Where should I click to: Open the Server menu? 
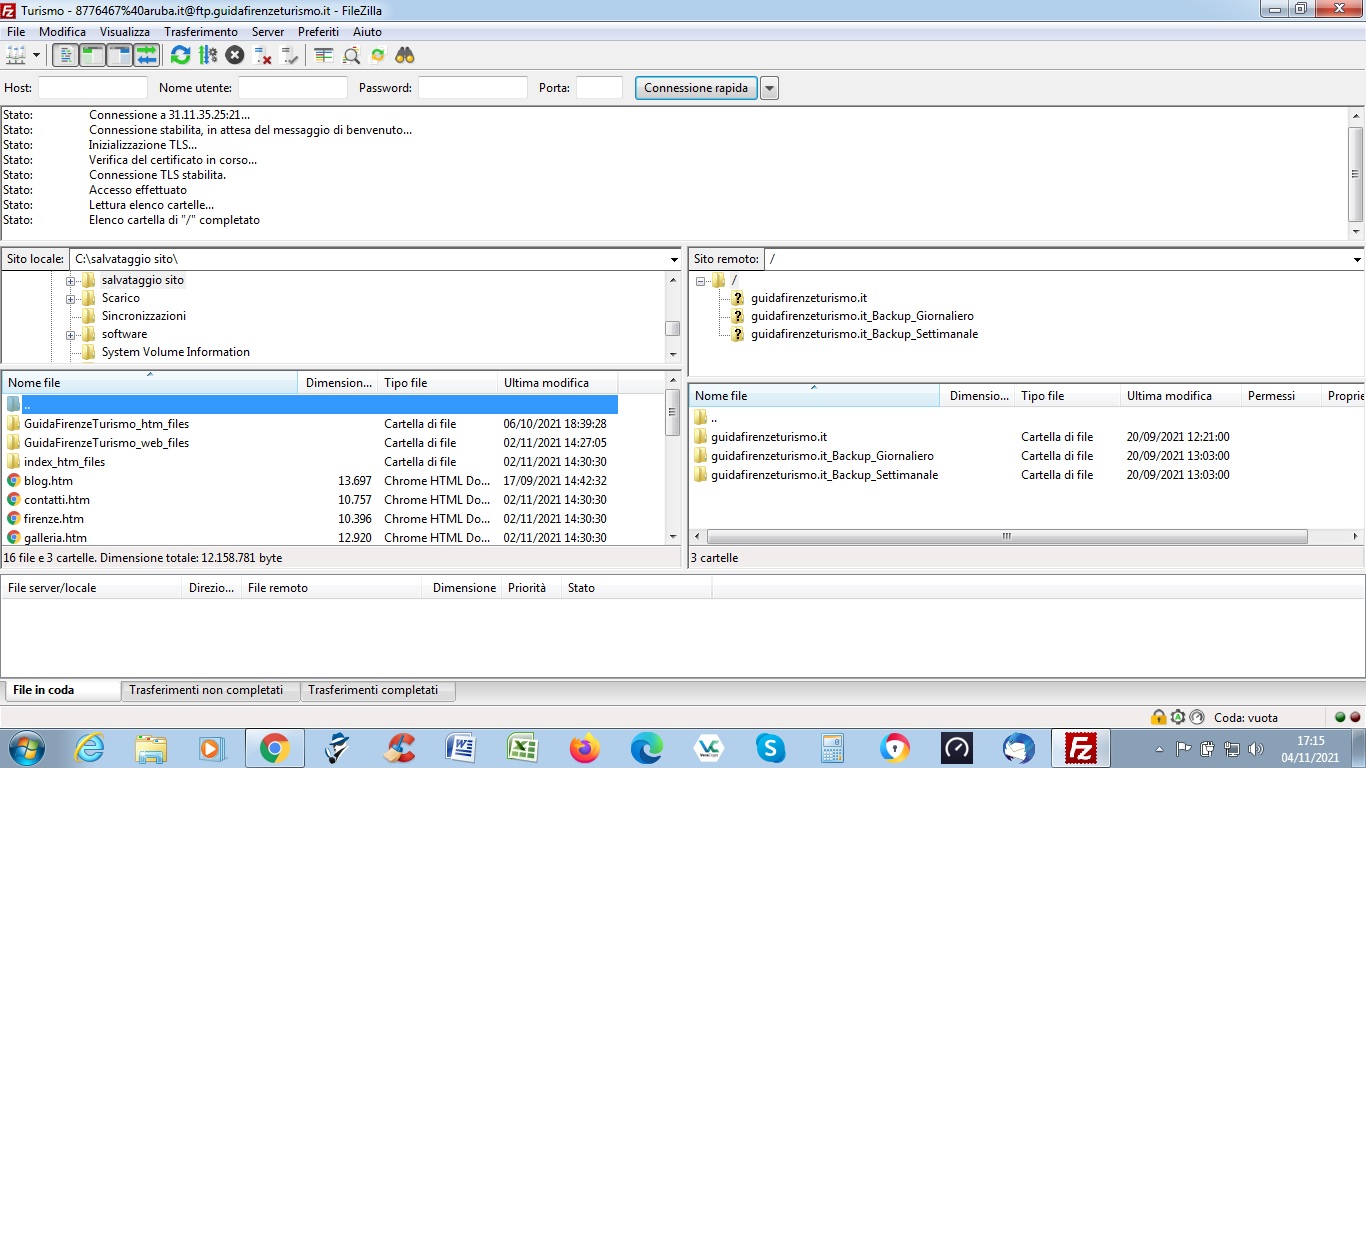[268, 32]
